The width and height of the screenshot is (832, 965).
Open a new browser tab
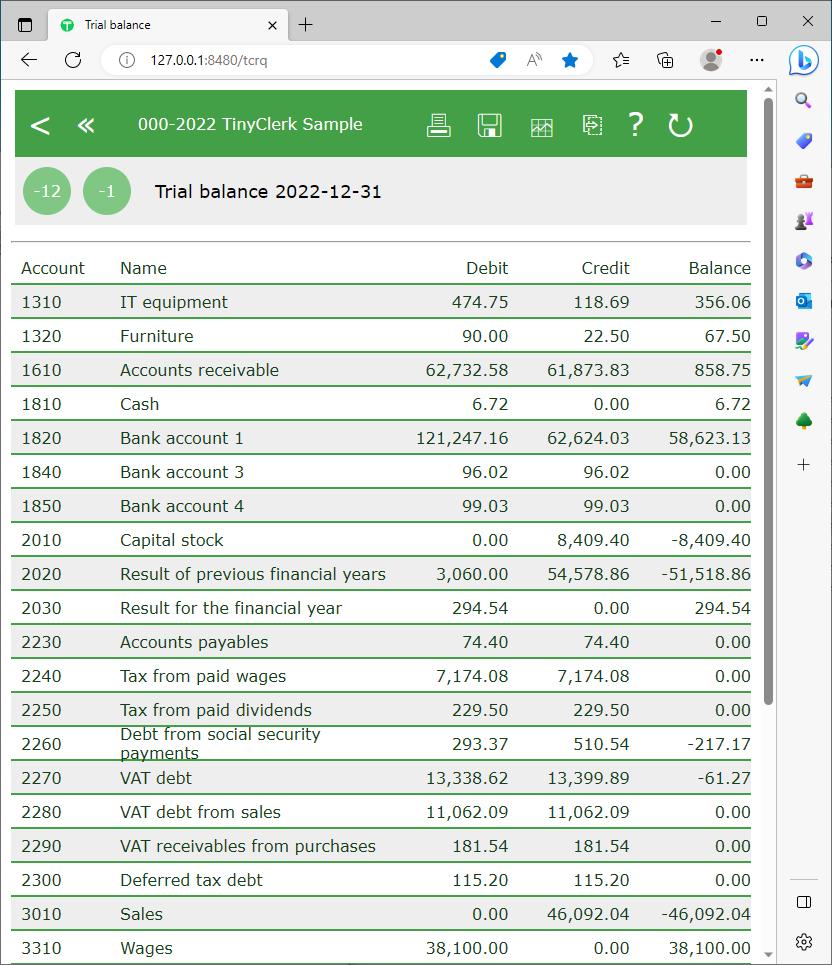[306, 24]
